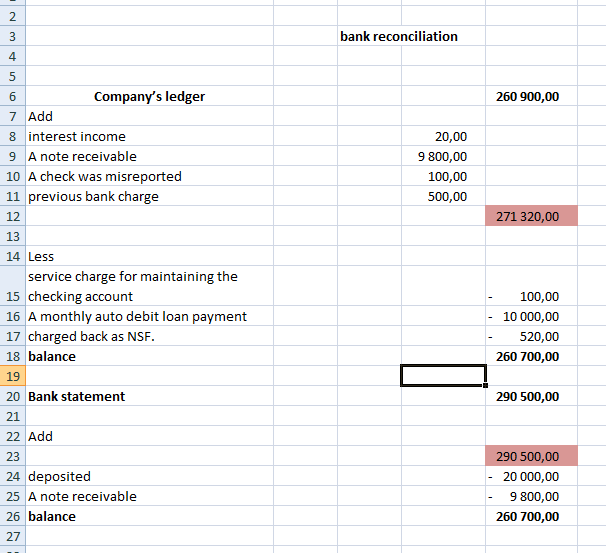606x553 pixels.
Task: Select the "bank reconciliation" title cell
Action: (399, 36)
